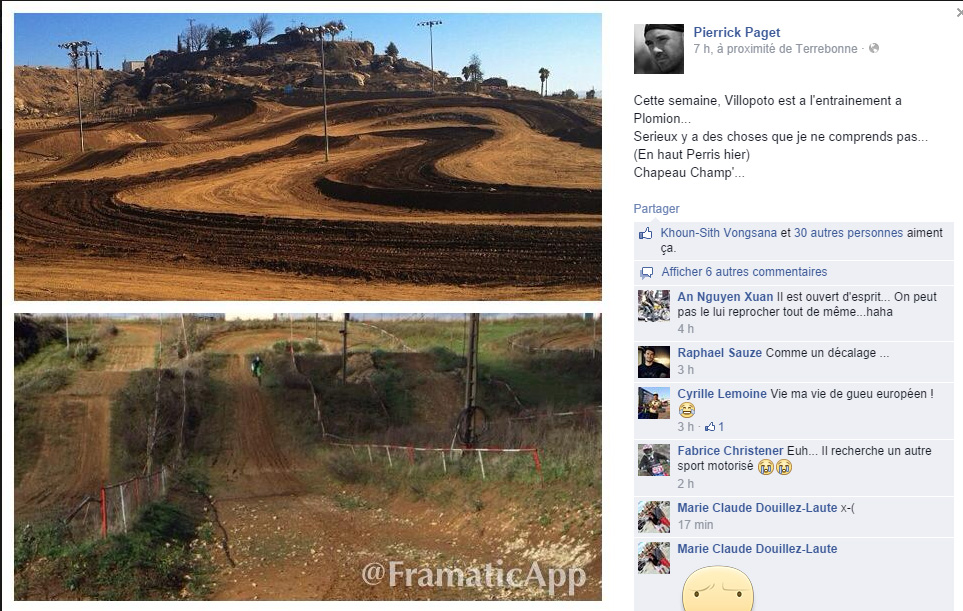Open Pierrick Paget's profile picture

(x=658, y=49)
